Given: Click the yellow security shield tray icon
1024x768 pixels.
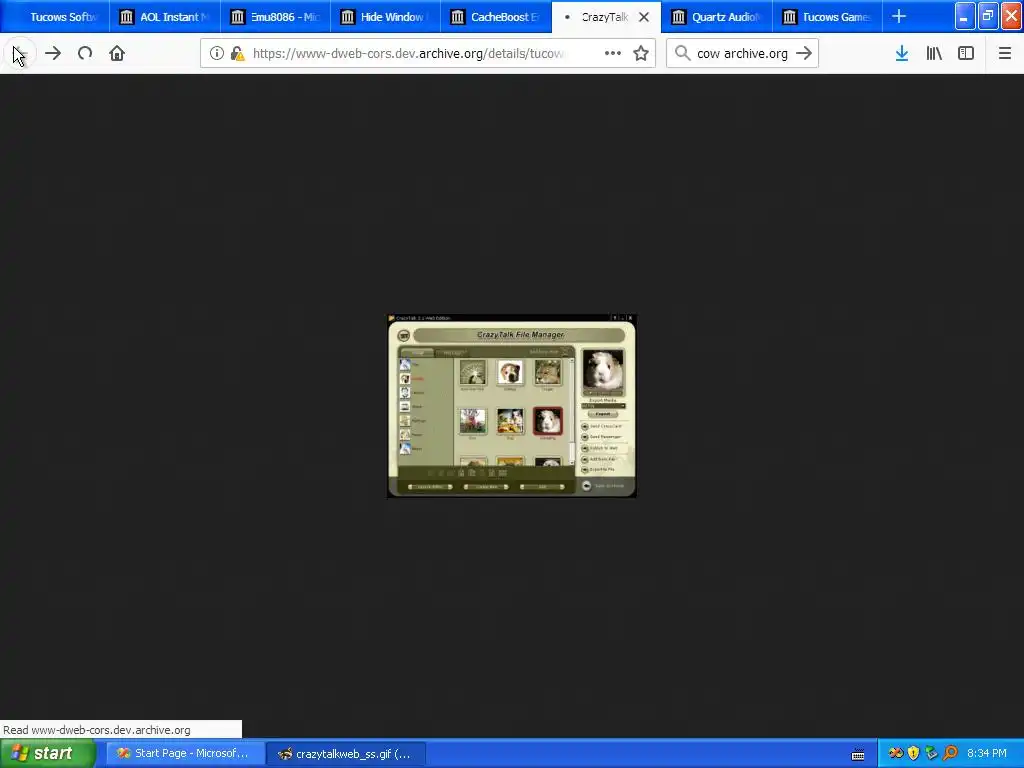Looking at the screenshot, I should tap(914, 753).
